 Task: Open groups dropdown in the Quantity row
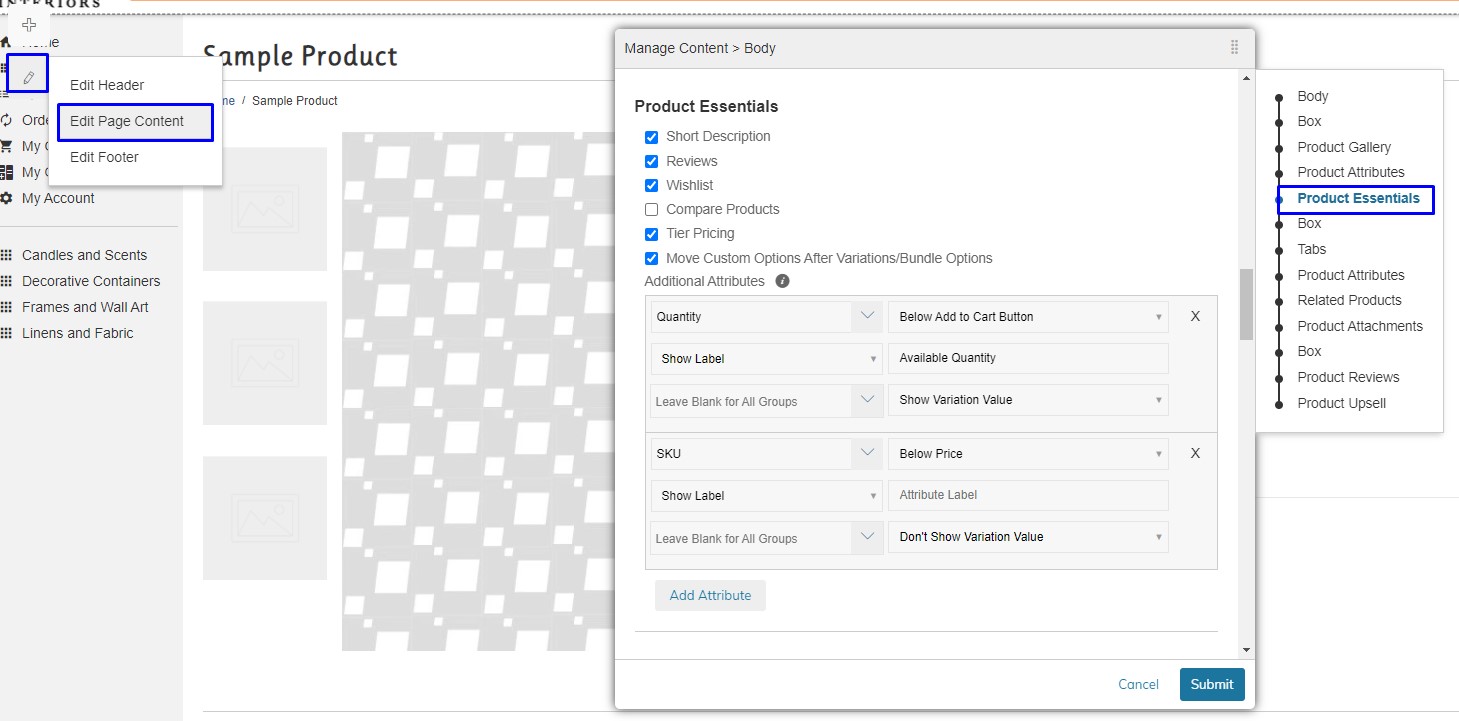pyautogui.click(x=765, y=401)
